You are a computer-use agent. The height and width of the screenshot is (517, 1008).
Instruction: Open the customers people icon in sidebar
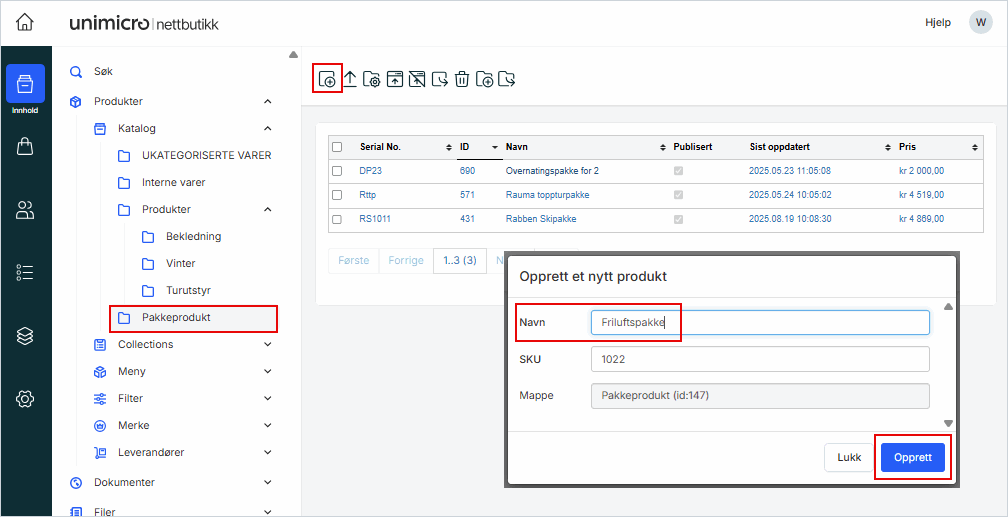pyautogui.click(x=25, y=210)
